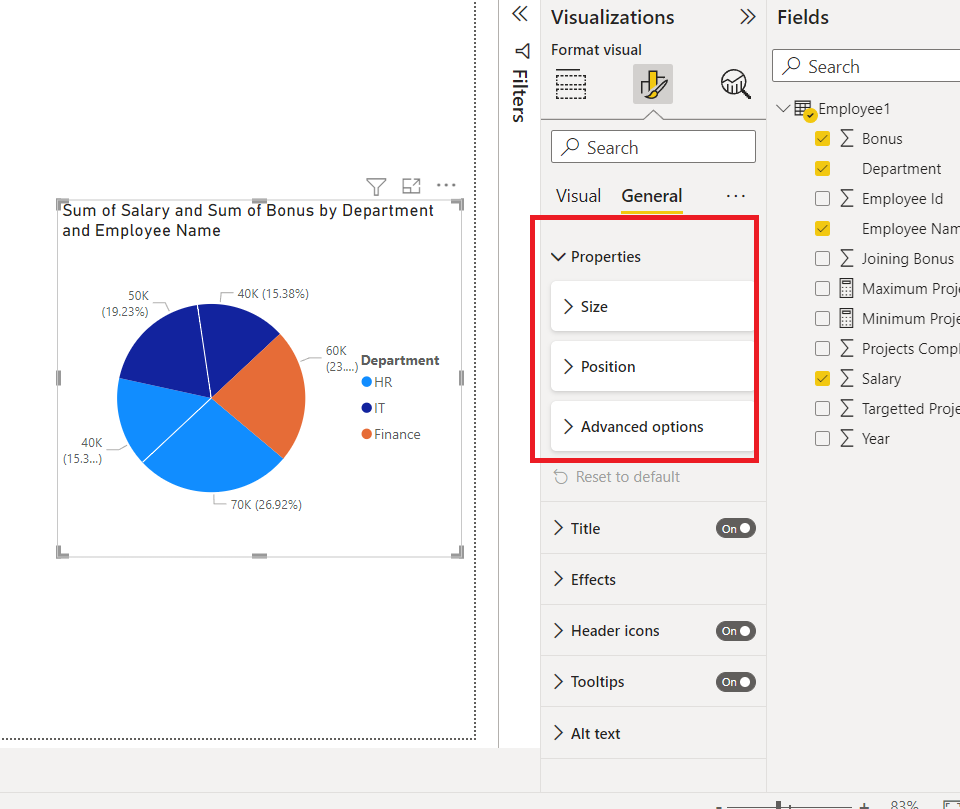Screen dimensions: 960x809
Task: Collapse the Employee1 table tree
Action: [x=782, y=108]
